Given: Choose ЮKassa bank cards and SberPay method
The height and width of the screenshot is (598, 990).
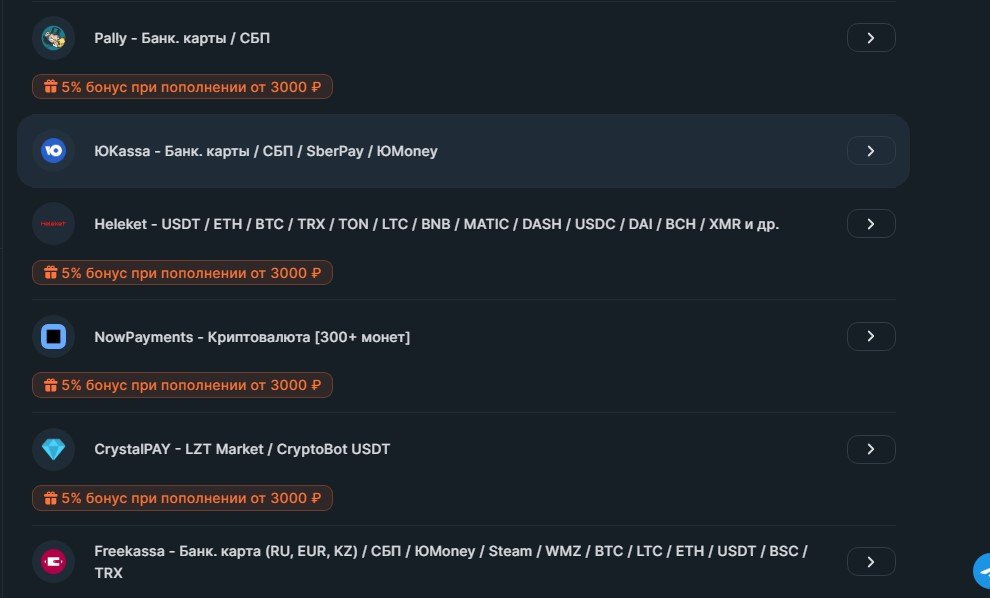Looking at the screenshot, I should point(266,151).
